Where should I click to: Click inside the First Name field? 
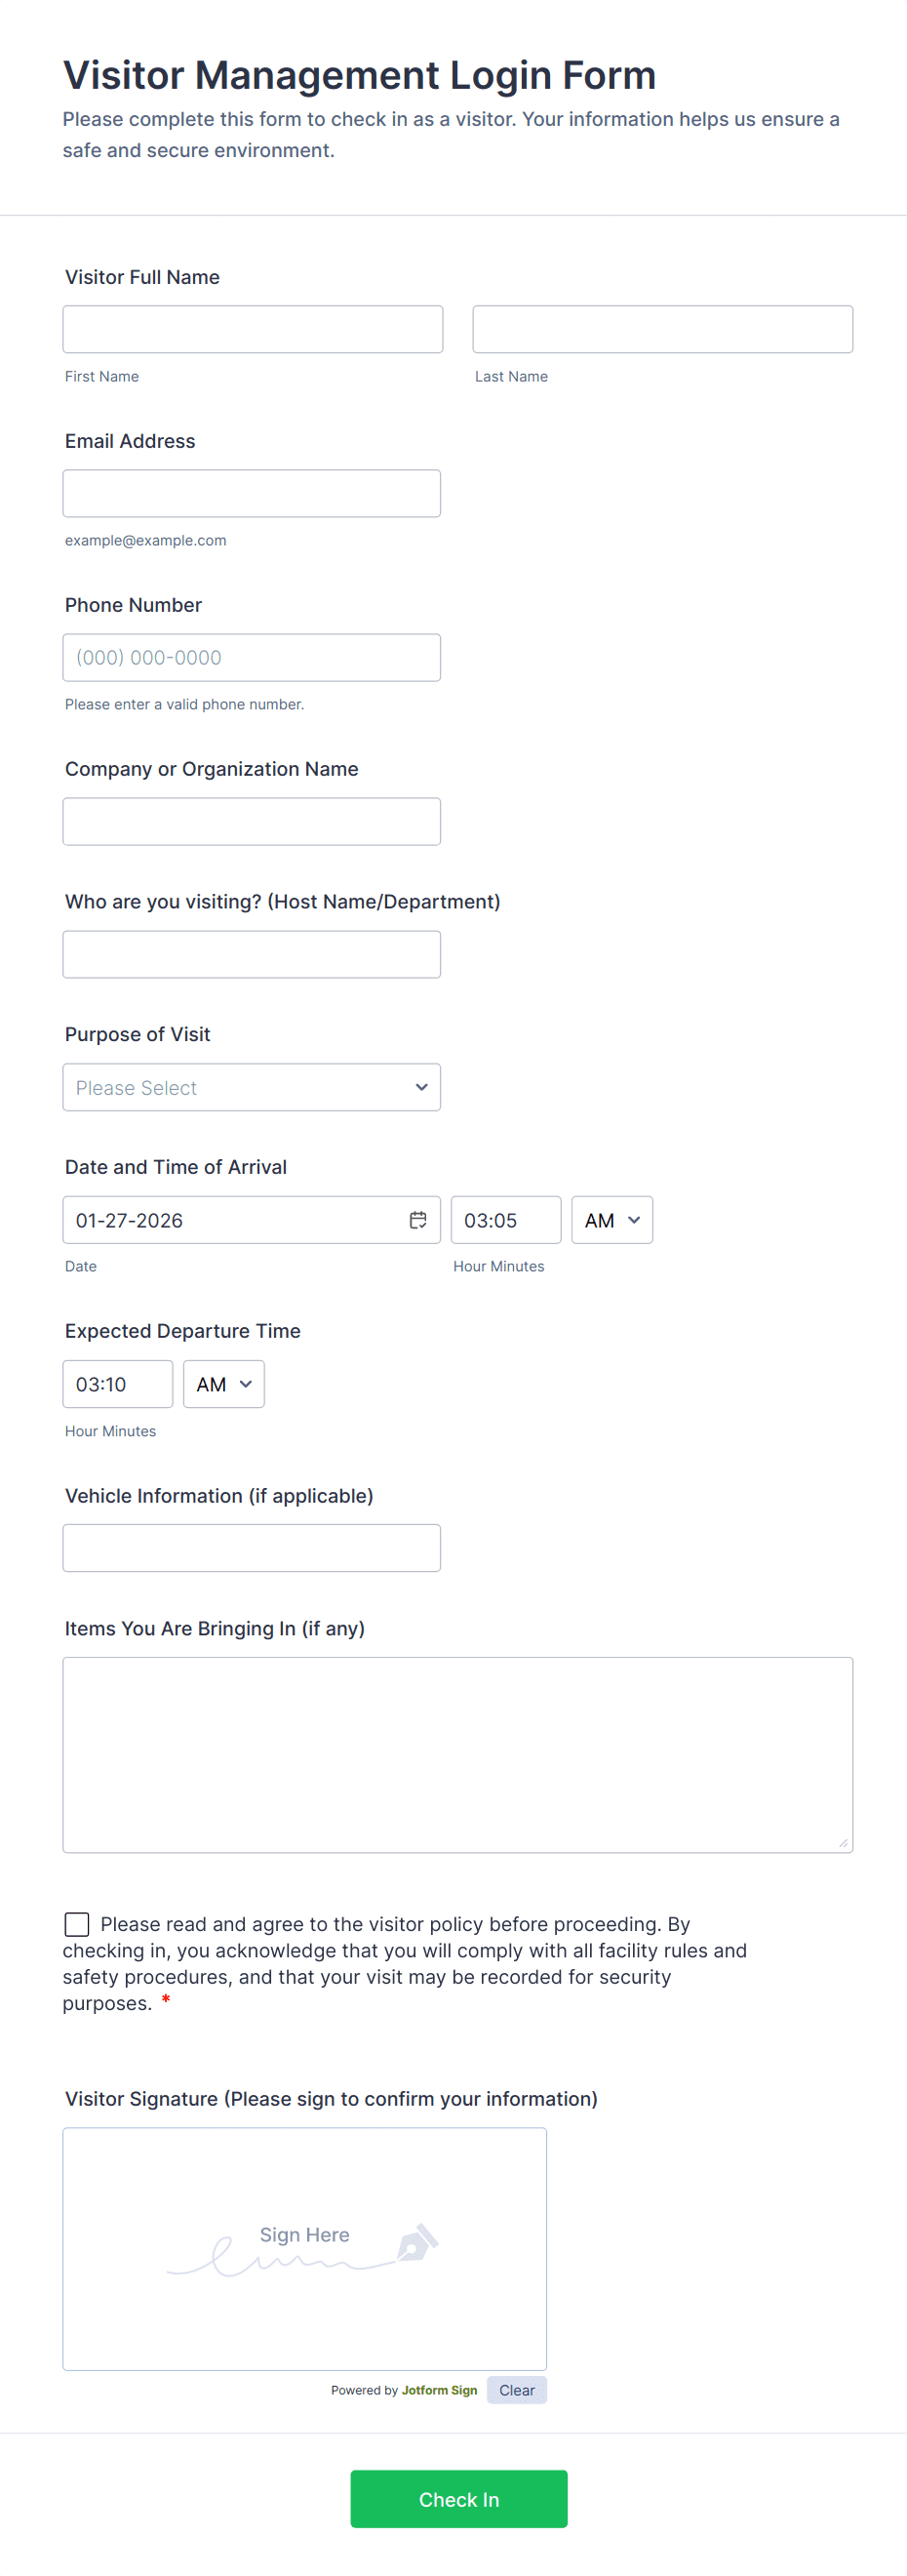[x=252, y=328]
